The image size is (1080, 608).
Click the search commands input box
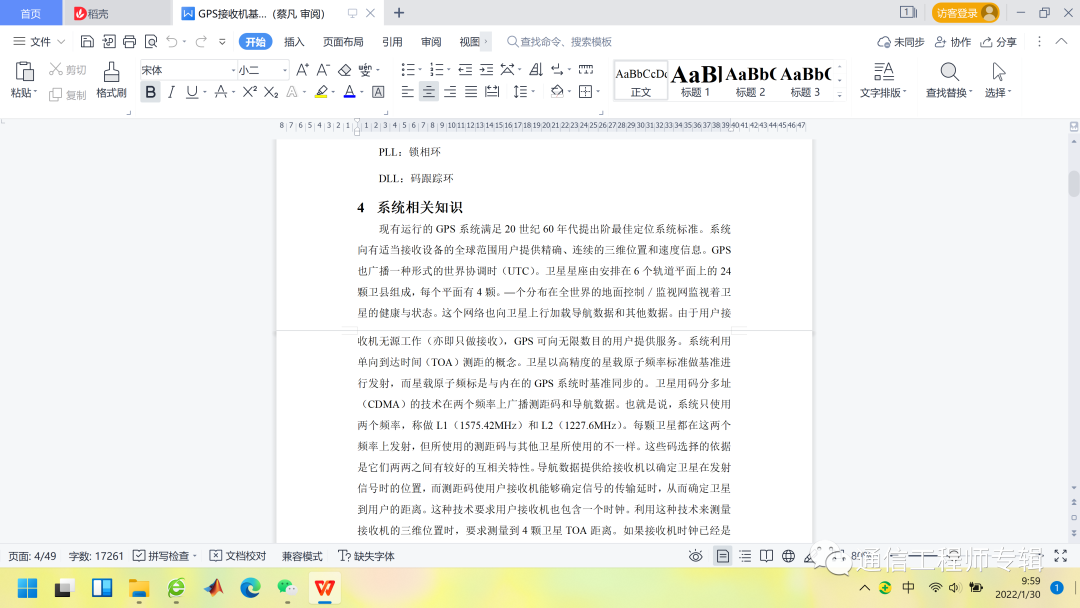click(565, 42)
